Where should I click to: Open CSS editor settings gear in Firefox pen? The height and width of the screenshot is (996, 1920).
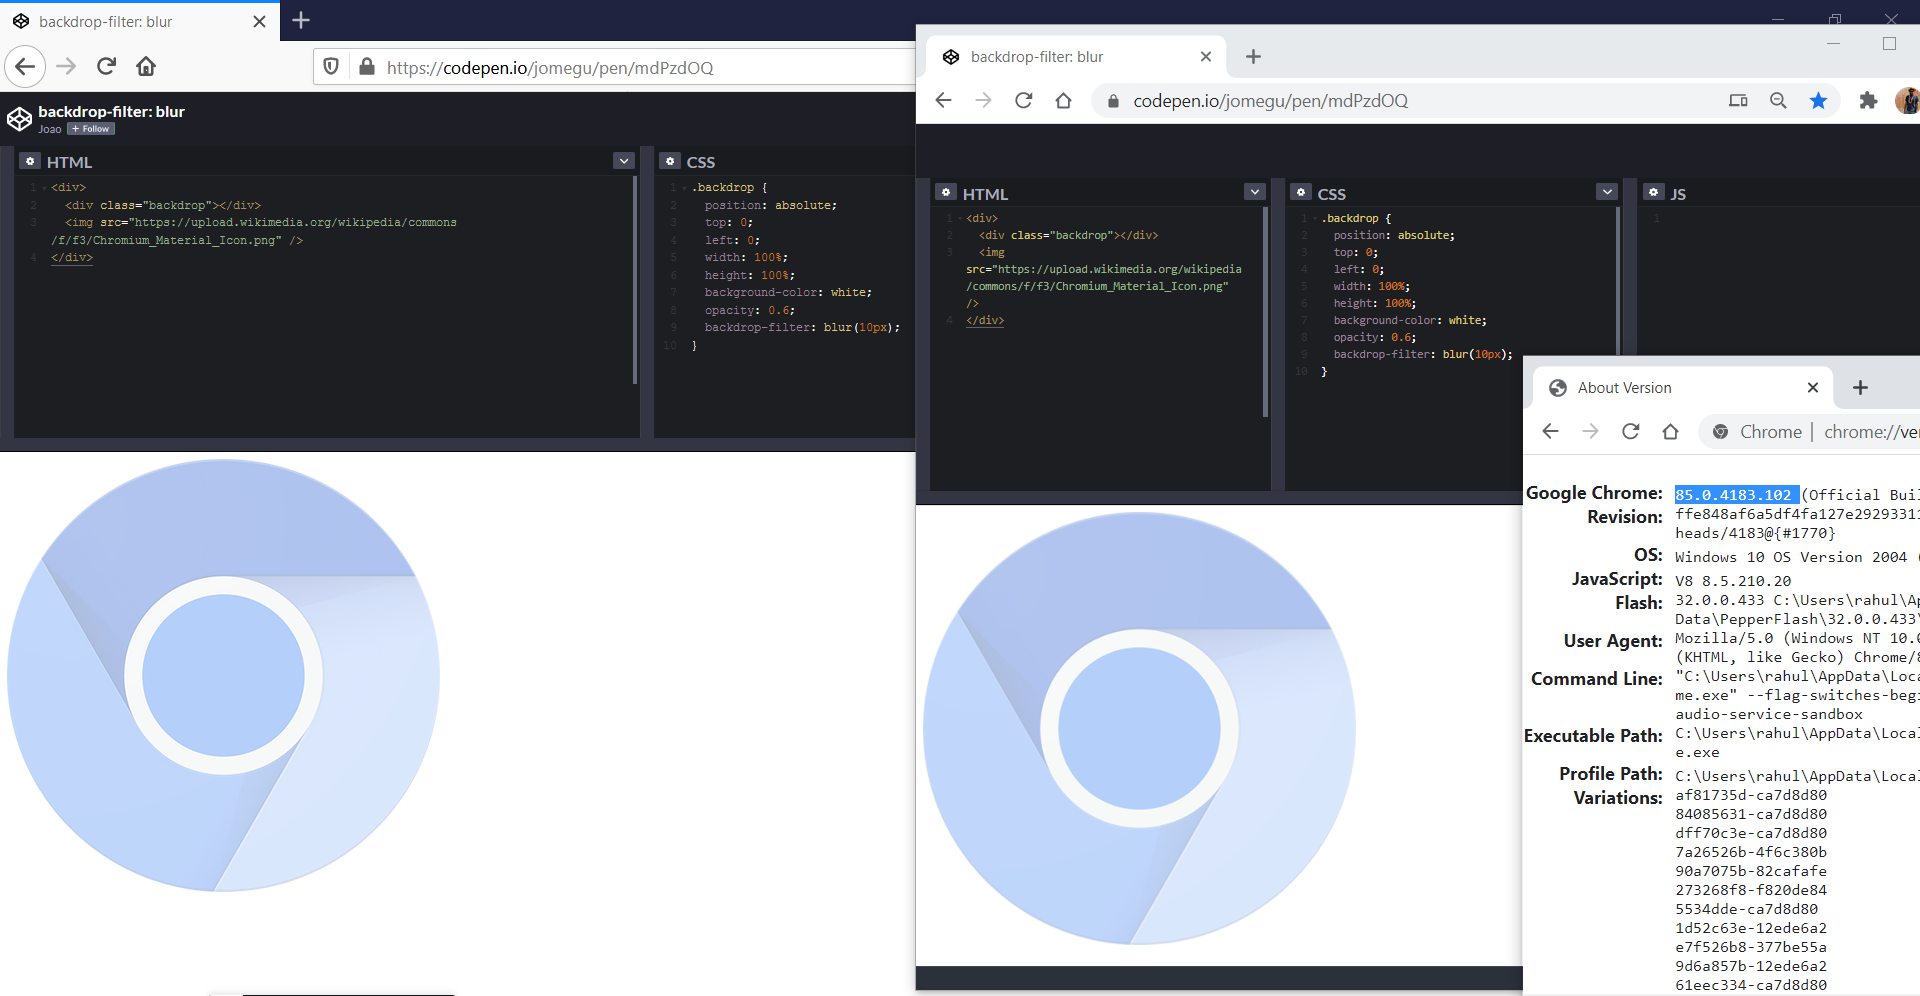coord(671,161)
